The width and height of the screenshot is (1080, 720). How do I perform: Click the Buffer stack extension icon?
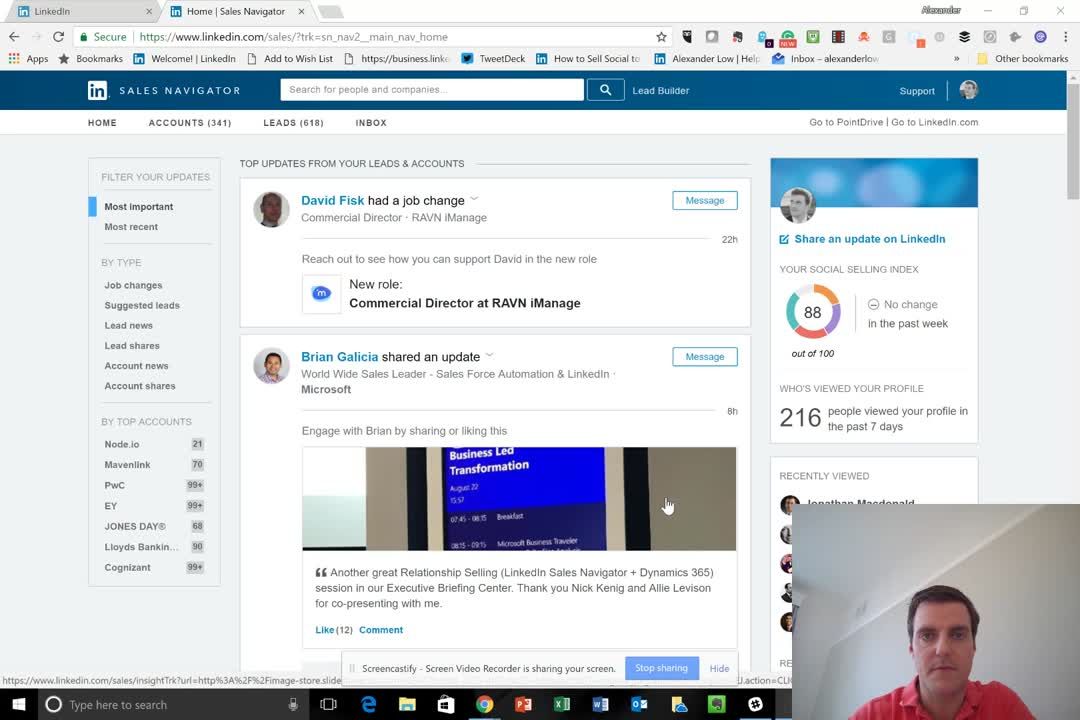click(x=964, y=37)
